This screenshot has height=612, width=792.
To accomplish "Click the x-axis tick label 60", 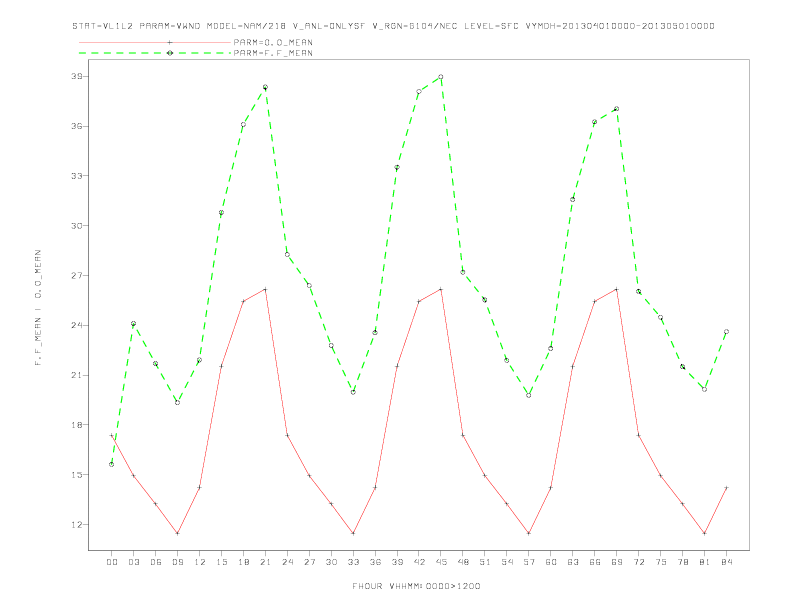I will click(x=551, y=562).
